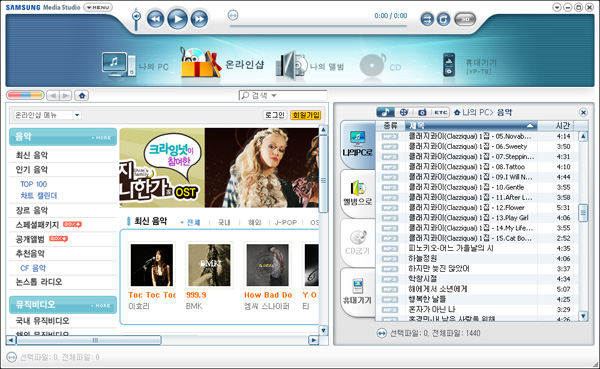Open the CD section

(x=380, y=66)
